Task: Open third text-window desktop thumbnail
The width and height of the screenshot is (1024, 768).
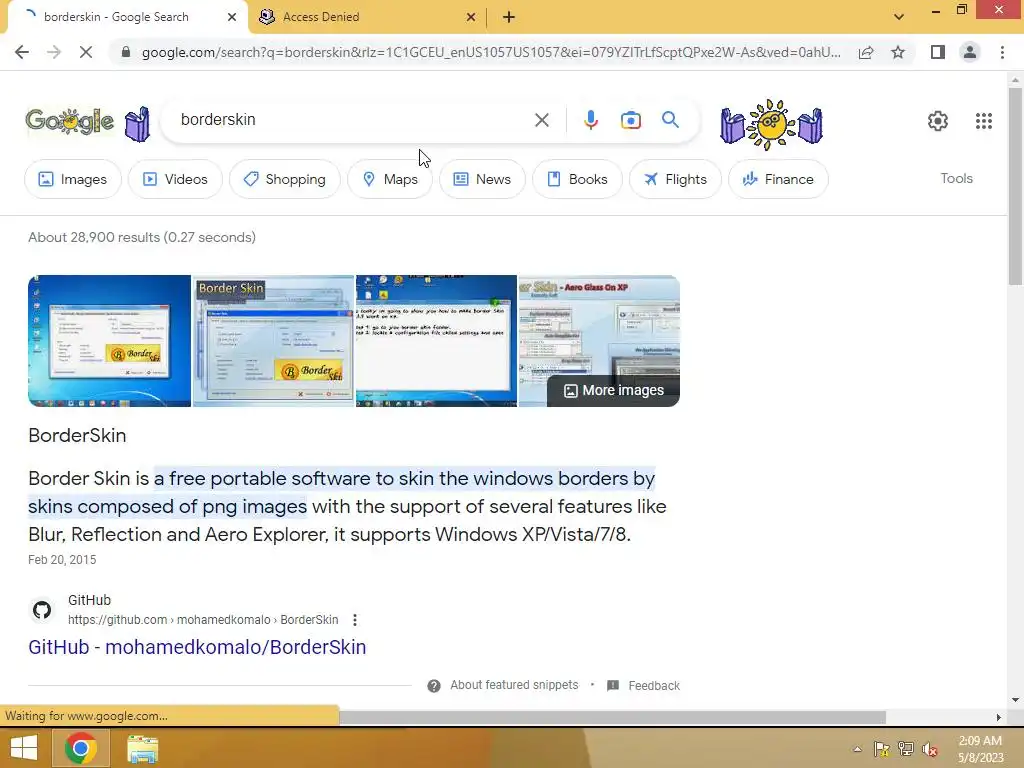Action: coord(436,341)
